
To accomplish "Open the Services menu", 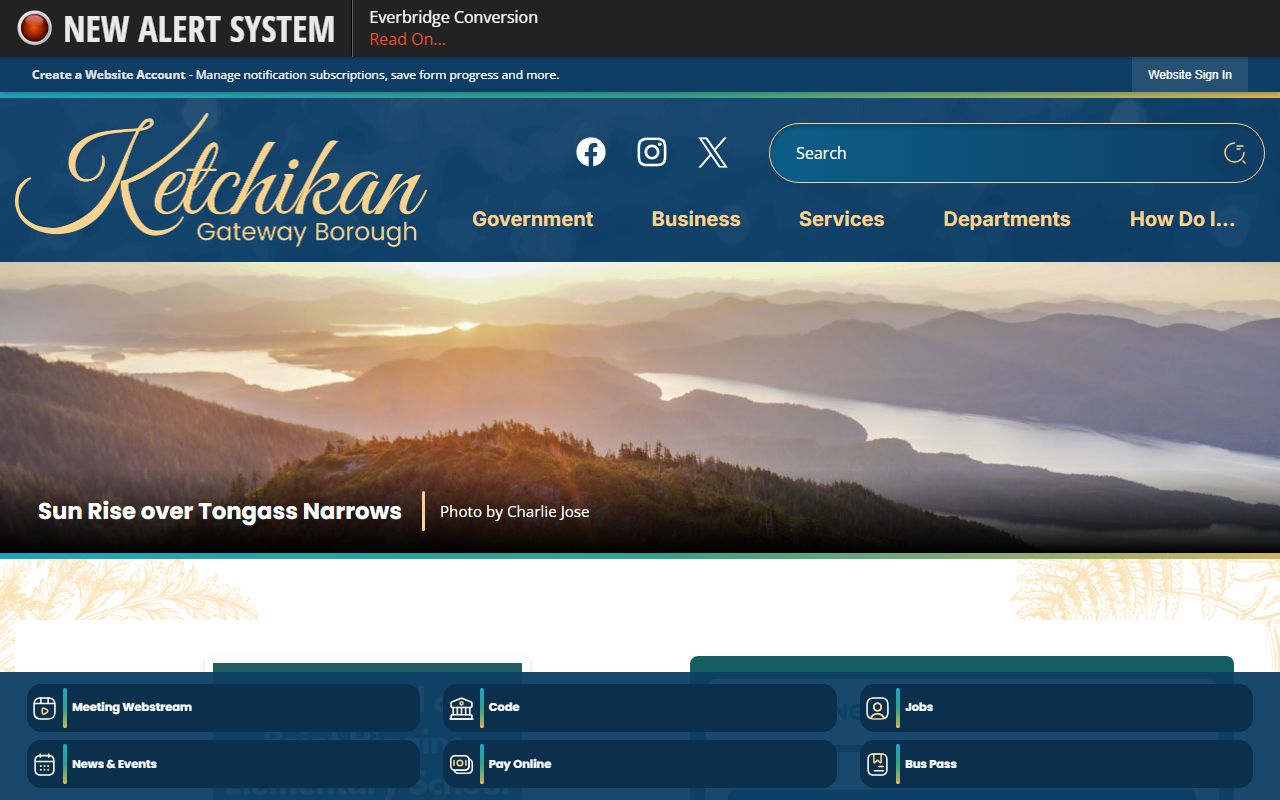I will click(x=841, y=219).
